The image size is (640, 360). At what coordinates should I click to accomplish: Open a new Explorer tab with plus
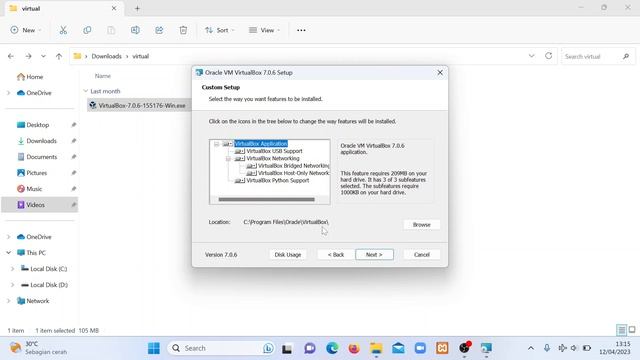[137, 8]
